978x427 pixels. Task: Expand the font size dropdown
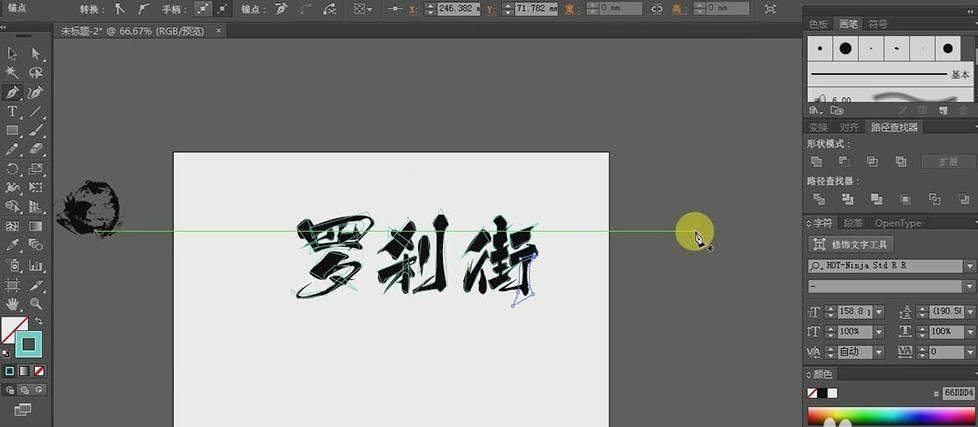[x=879, y=311]
